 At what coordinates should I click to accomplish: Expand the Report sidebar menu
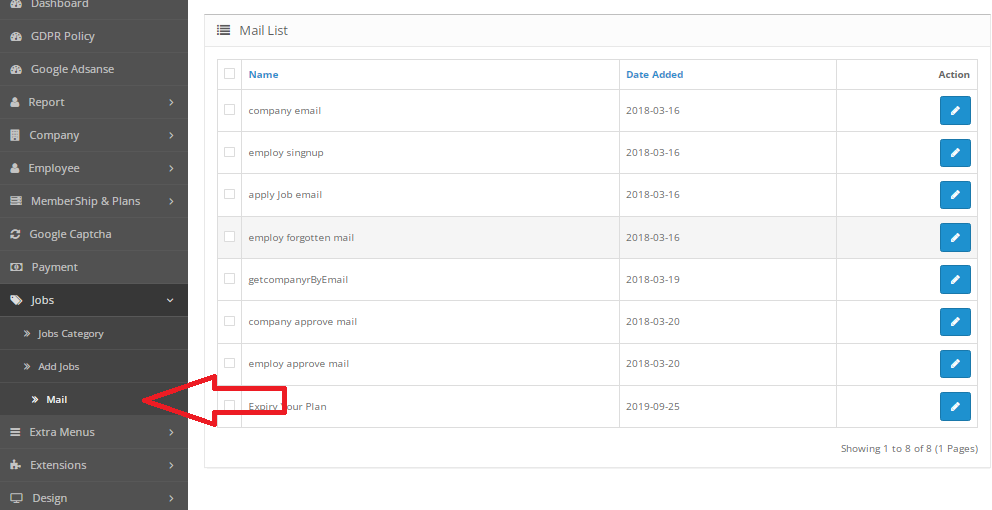(x=93, y=102)
